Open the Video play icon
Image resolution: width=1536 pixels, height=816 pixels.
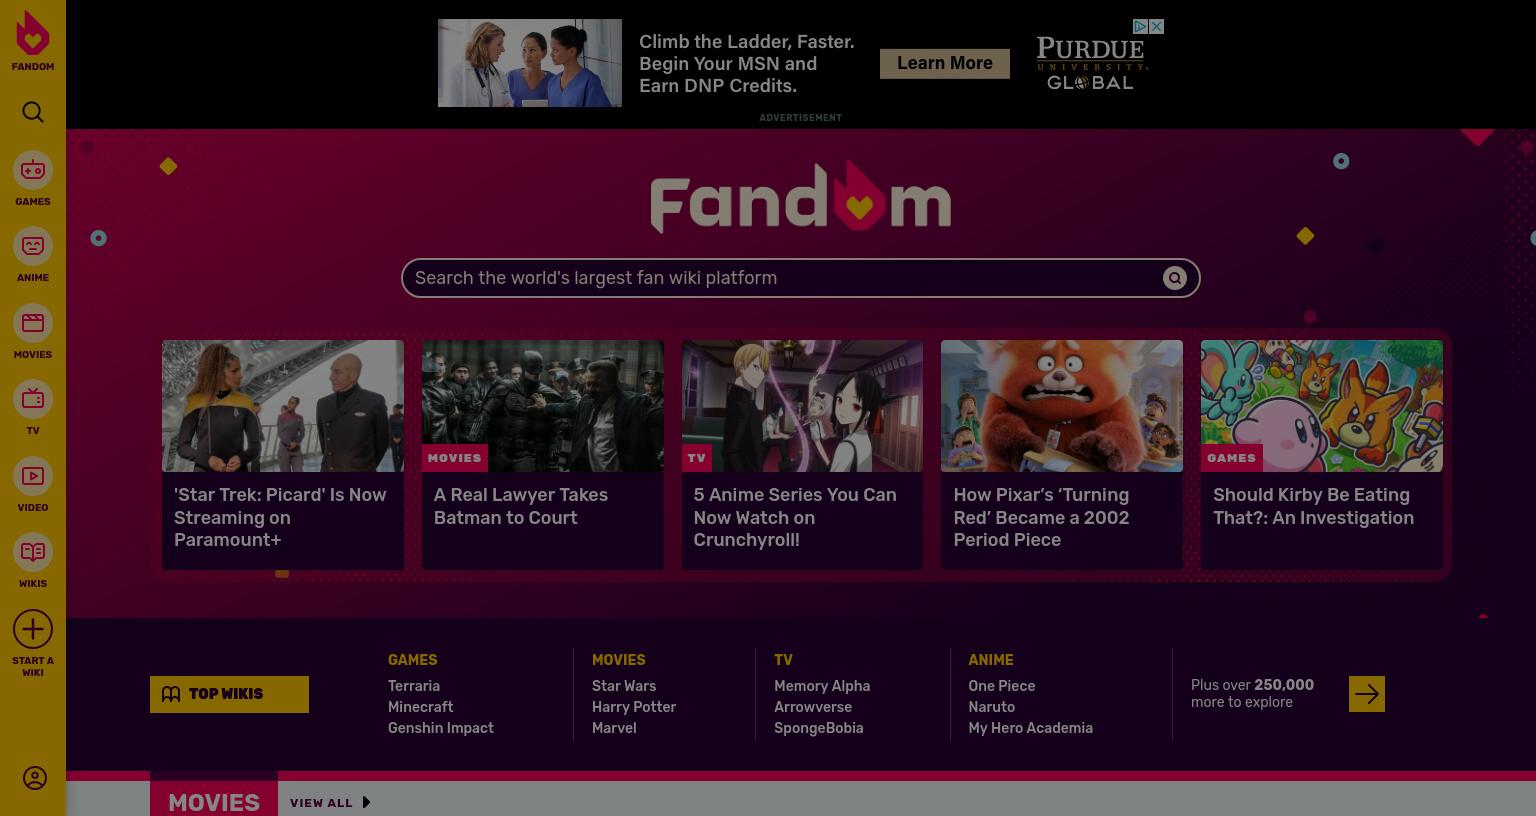pos(33,476)
